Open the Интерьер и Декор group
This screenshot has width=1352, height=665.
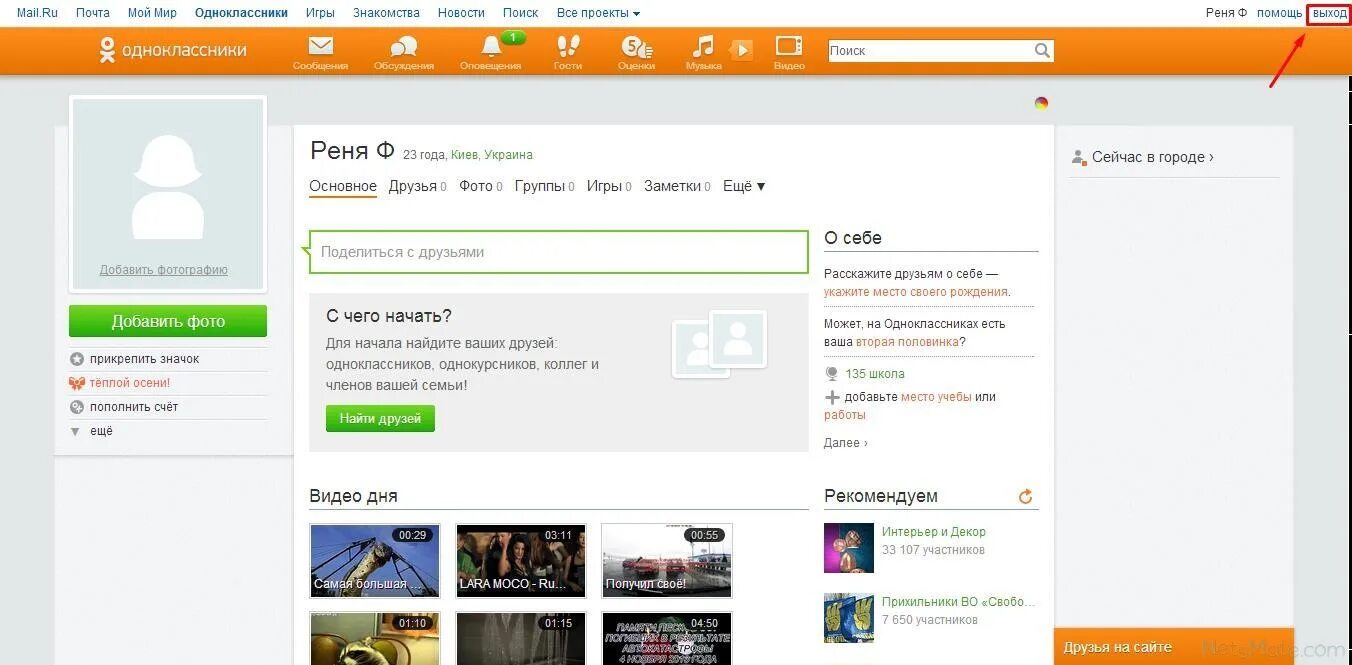pos(933,532)
